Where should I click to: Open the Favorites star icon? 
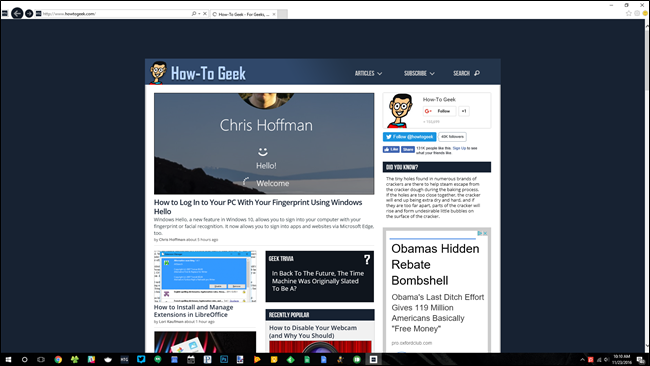(628, 13)
